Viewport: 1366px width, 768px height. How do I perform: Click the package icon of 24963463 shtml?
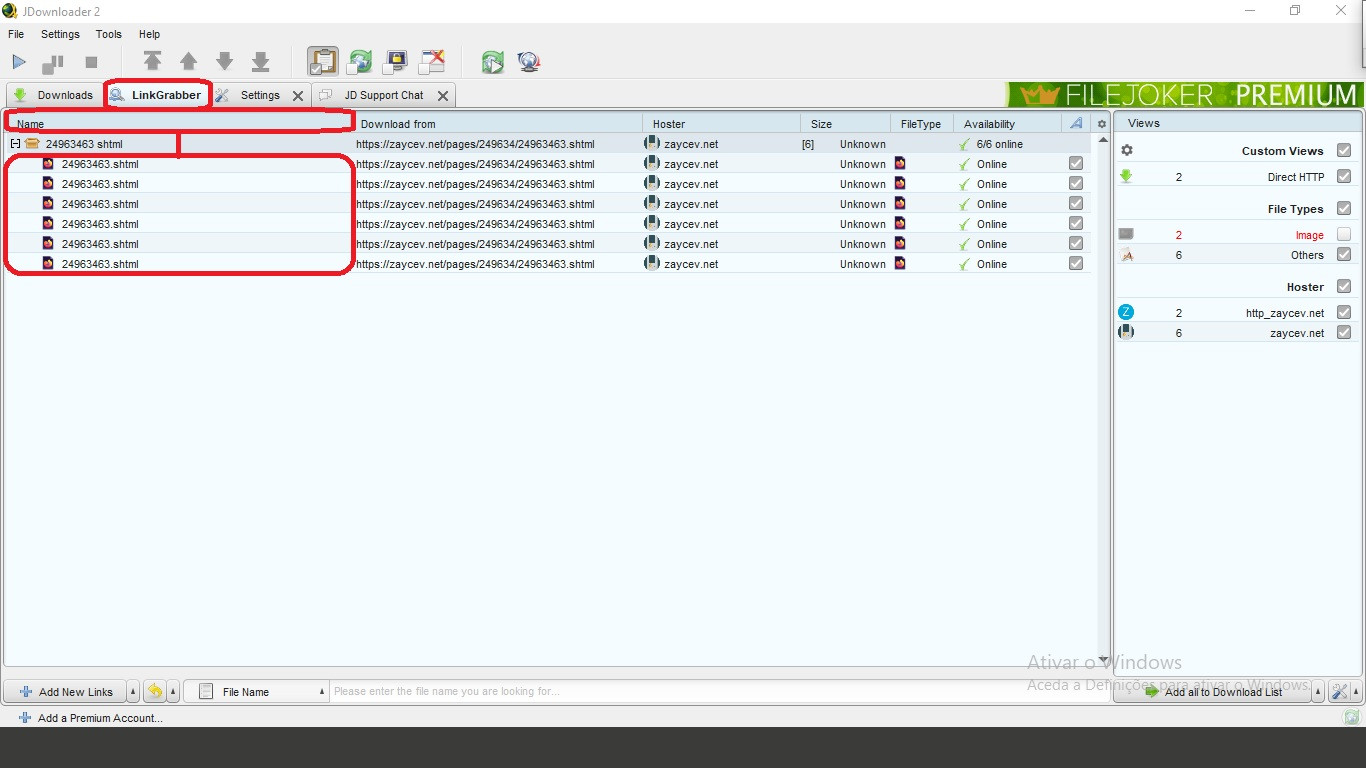(32, 144)
